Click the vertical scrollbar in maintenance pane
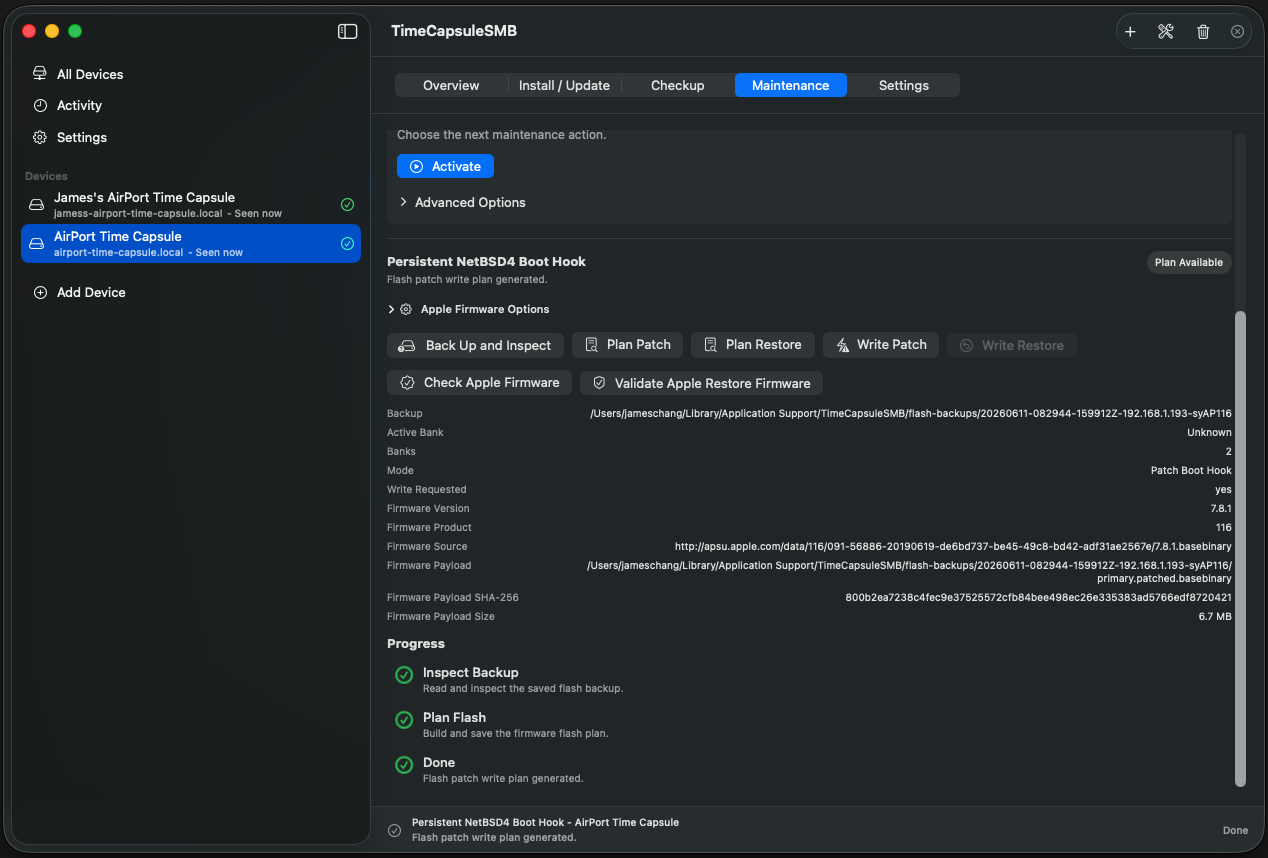 tap(1241, 548)
